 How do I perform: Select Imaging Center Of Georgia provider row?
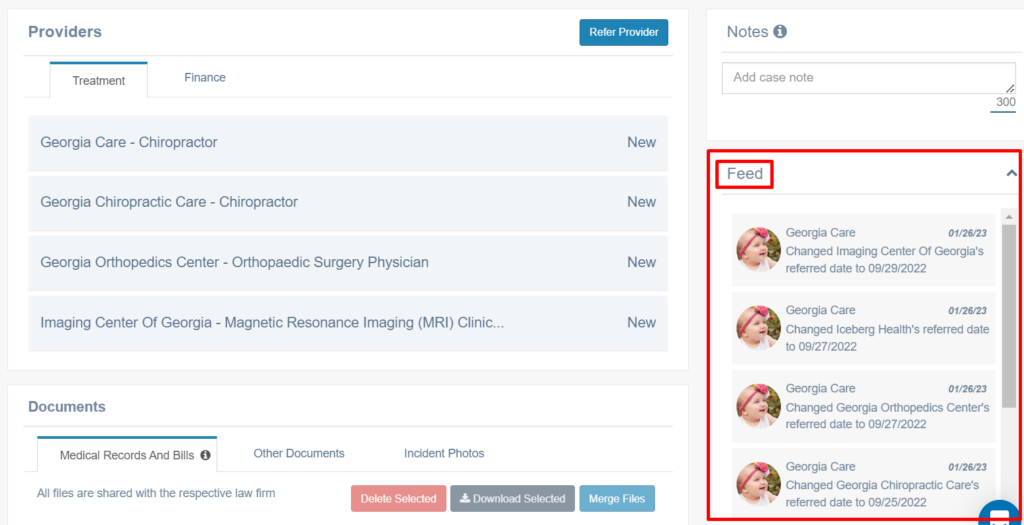(348, 323)
